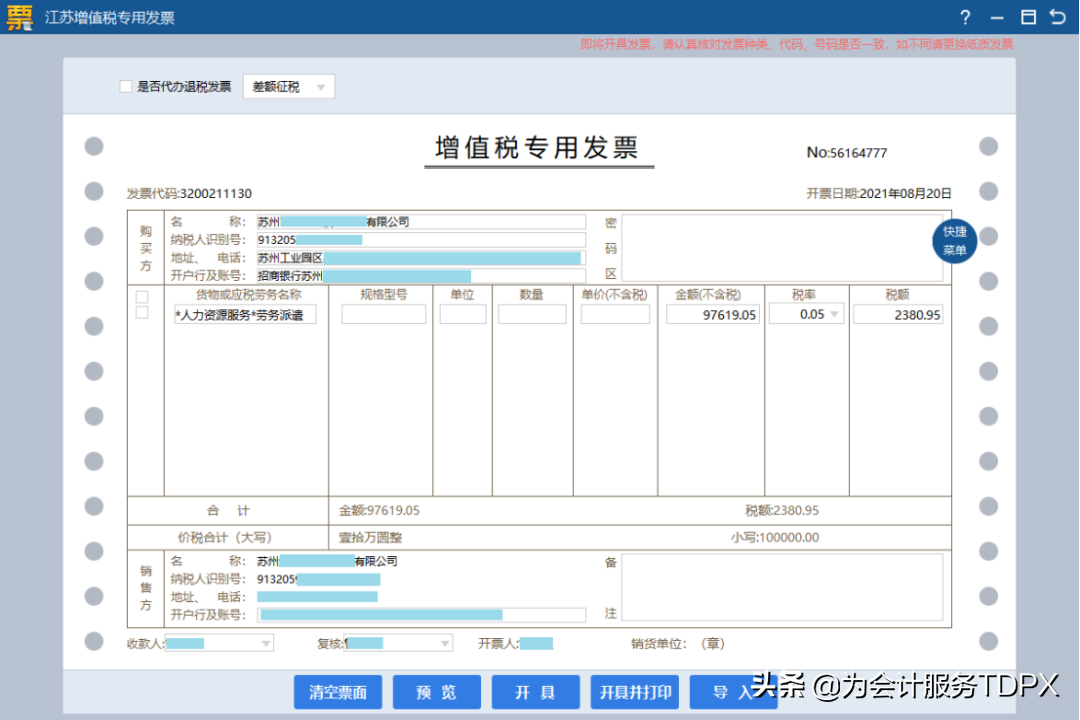Open the 快捷菜单 round quick menu
Viewport: 1080px width, 720px height.
pyautogui.click(x=954, y=241)
